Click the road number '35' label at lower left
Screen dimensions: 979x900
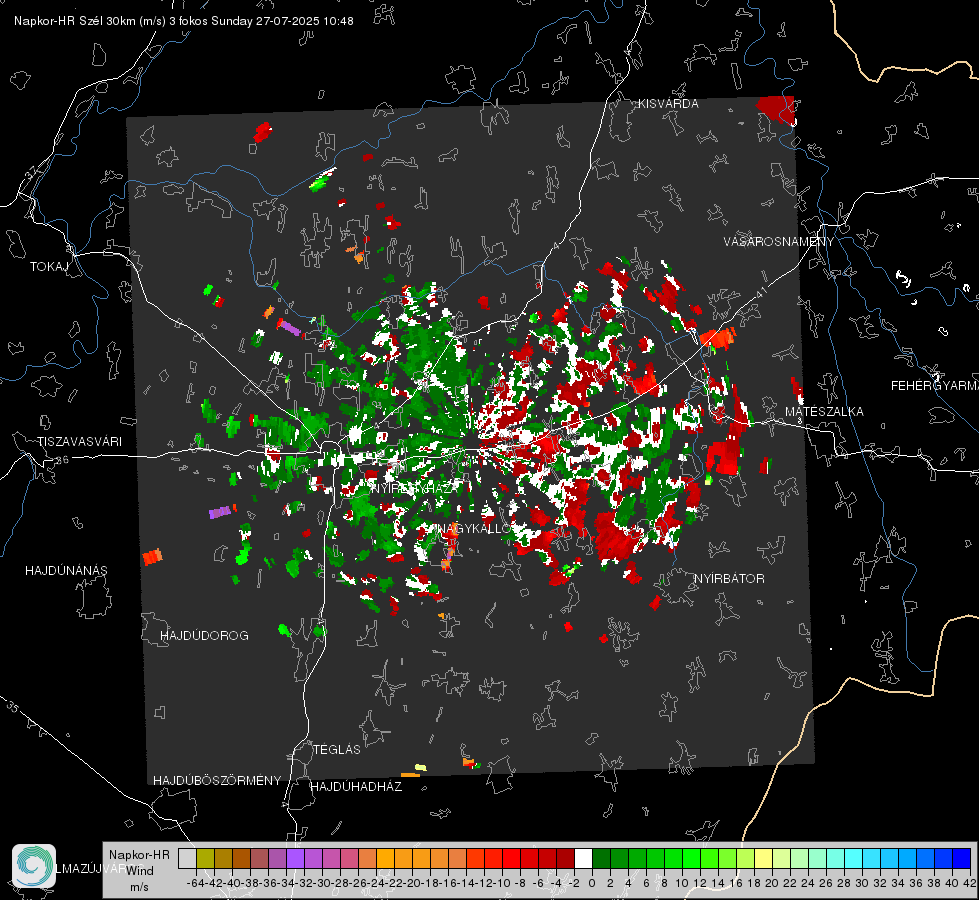13,708
